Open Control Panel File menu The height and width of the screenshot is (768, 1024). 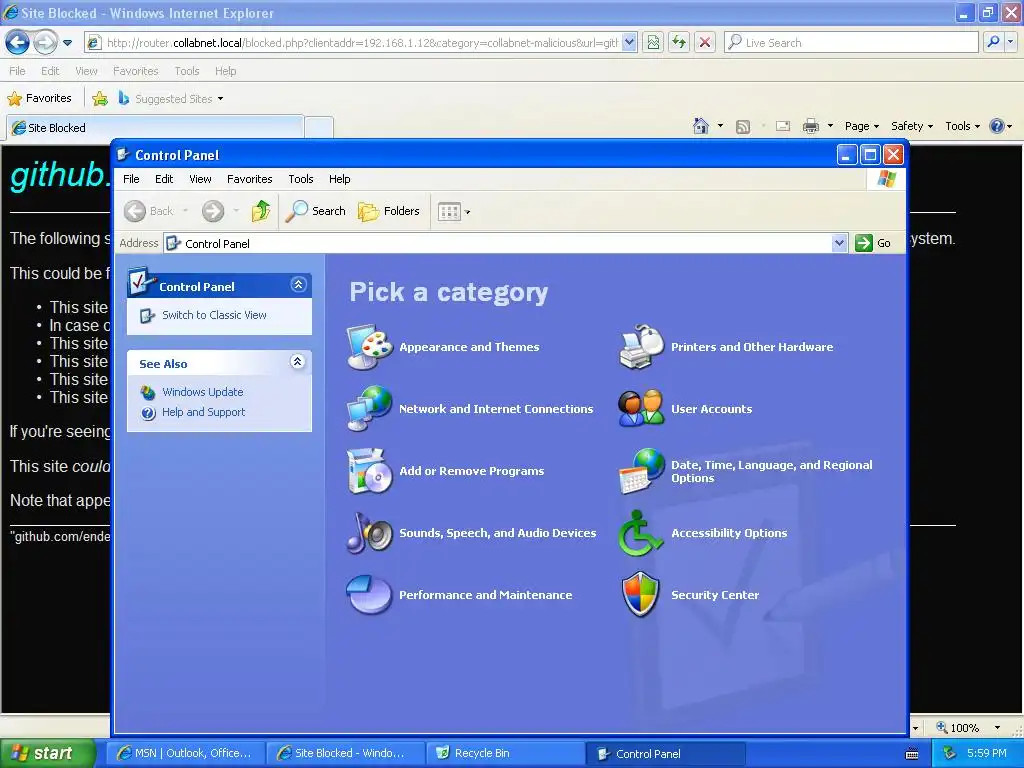pyautogui.click(x=131, y=179)
